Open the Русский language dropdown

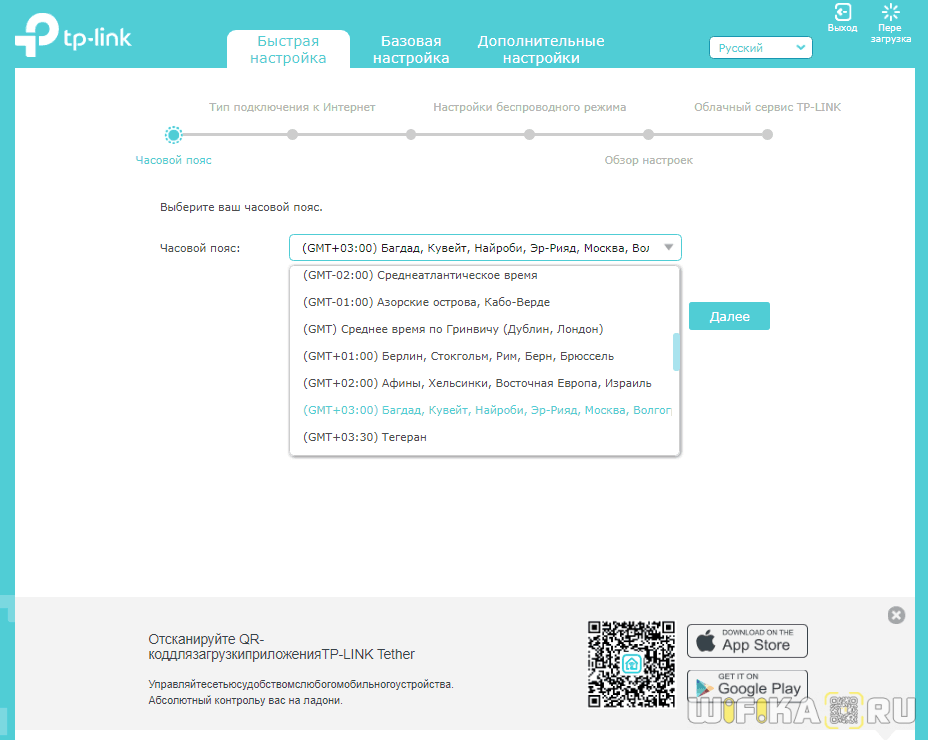point(760,48)
